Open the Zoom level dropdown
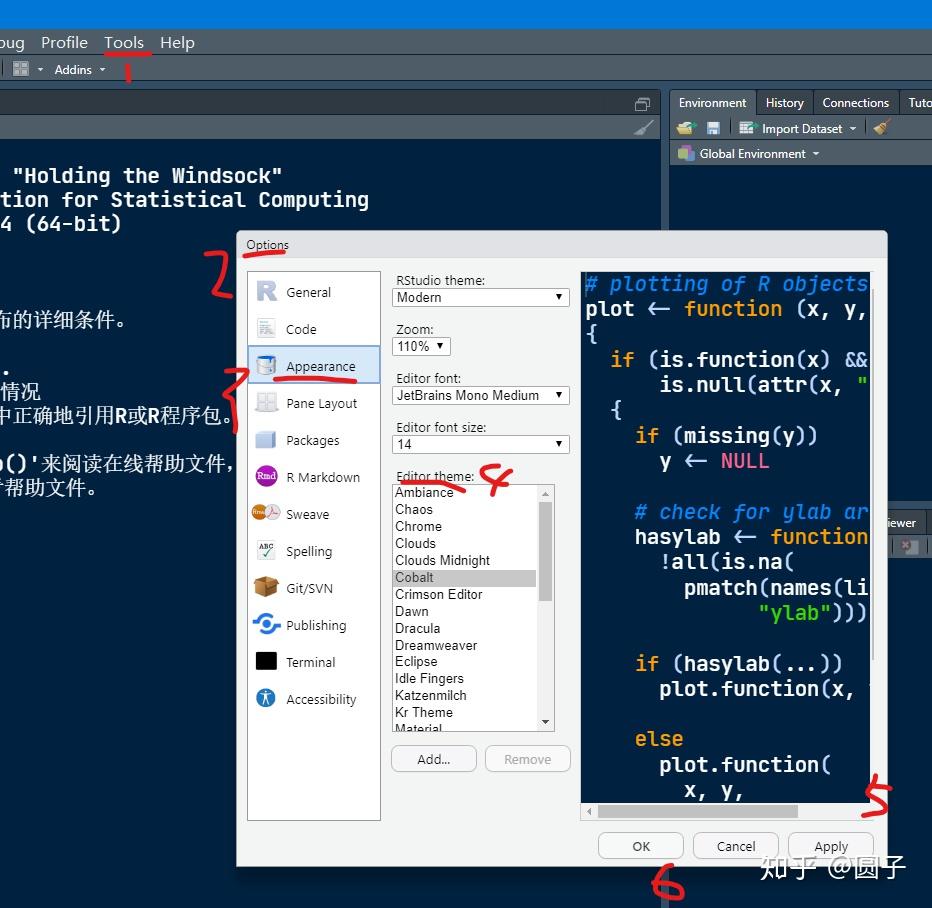The image size is (932, 908). pos(421,346)
